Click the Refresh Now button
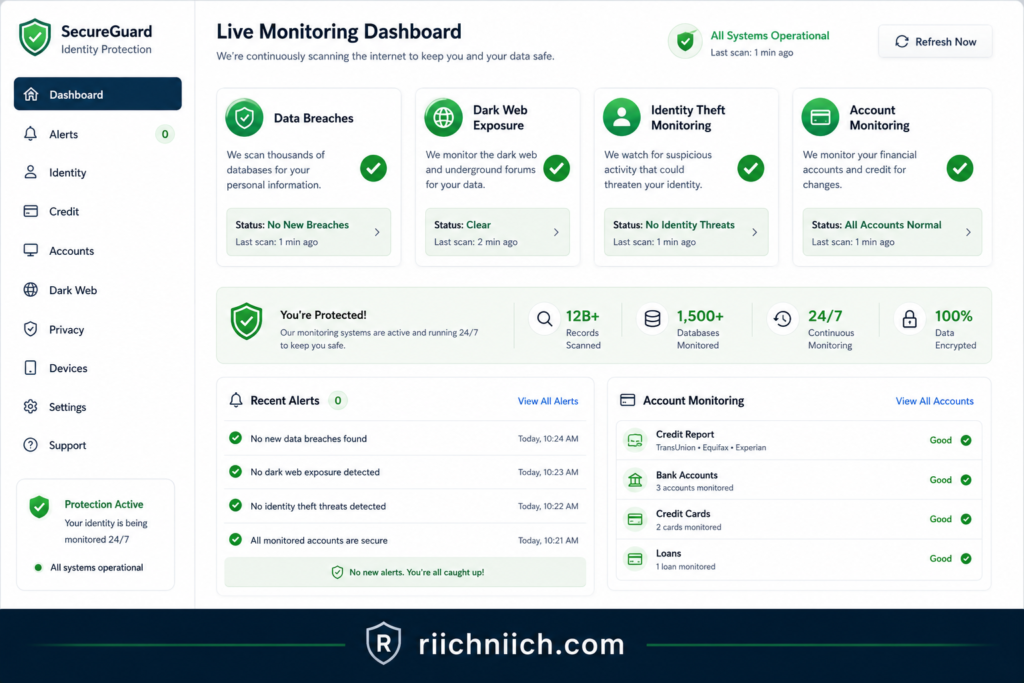Screen dimensions: 1024x683 pos(935,41)
